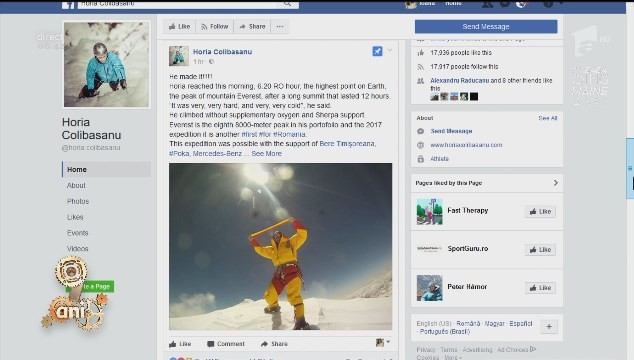Screen dimensions: 634x360
Task: Follow the Horia Colibasanu page
Action: click(215, 27)
